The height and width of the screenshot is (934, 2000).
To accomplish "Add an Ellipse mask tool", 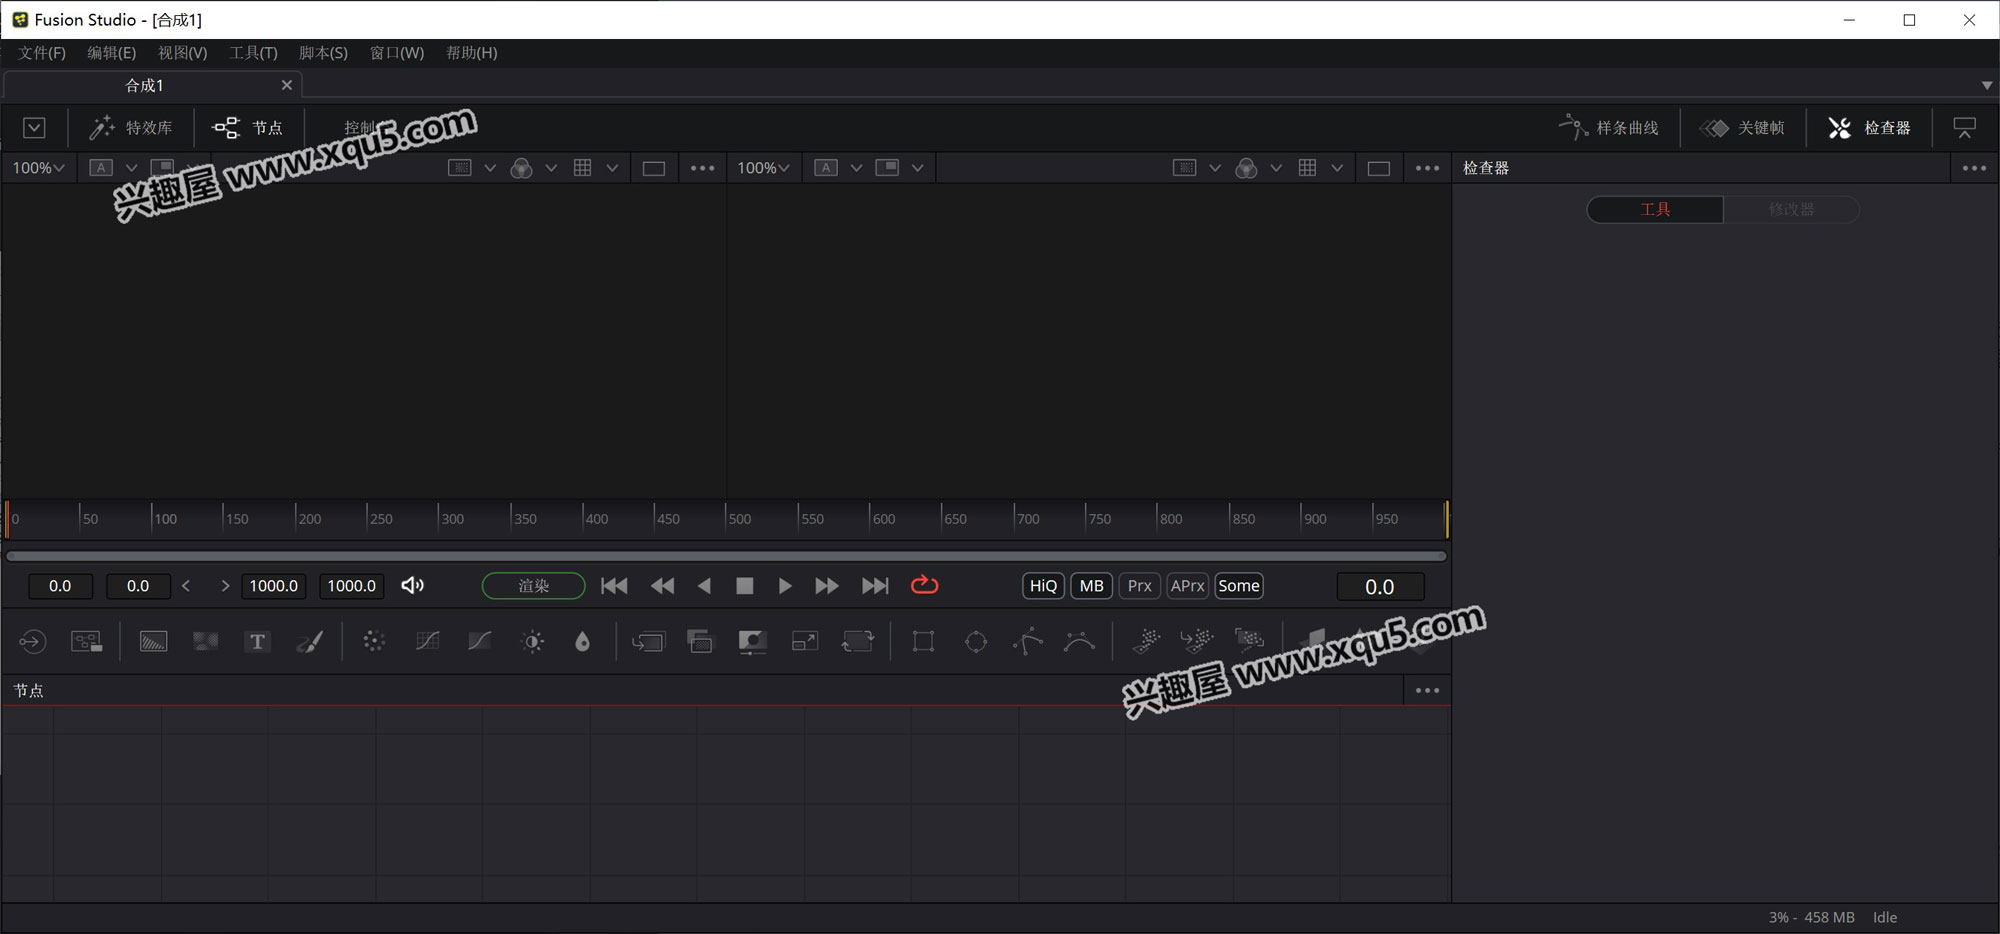I will pos(976,642).
